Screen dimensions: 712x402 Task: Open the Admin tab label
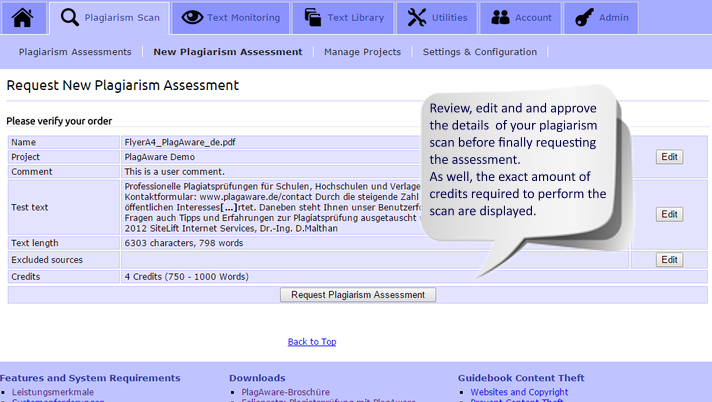(613, 18)
